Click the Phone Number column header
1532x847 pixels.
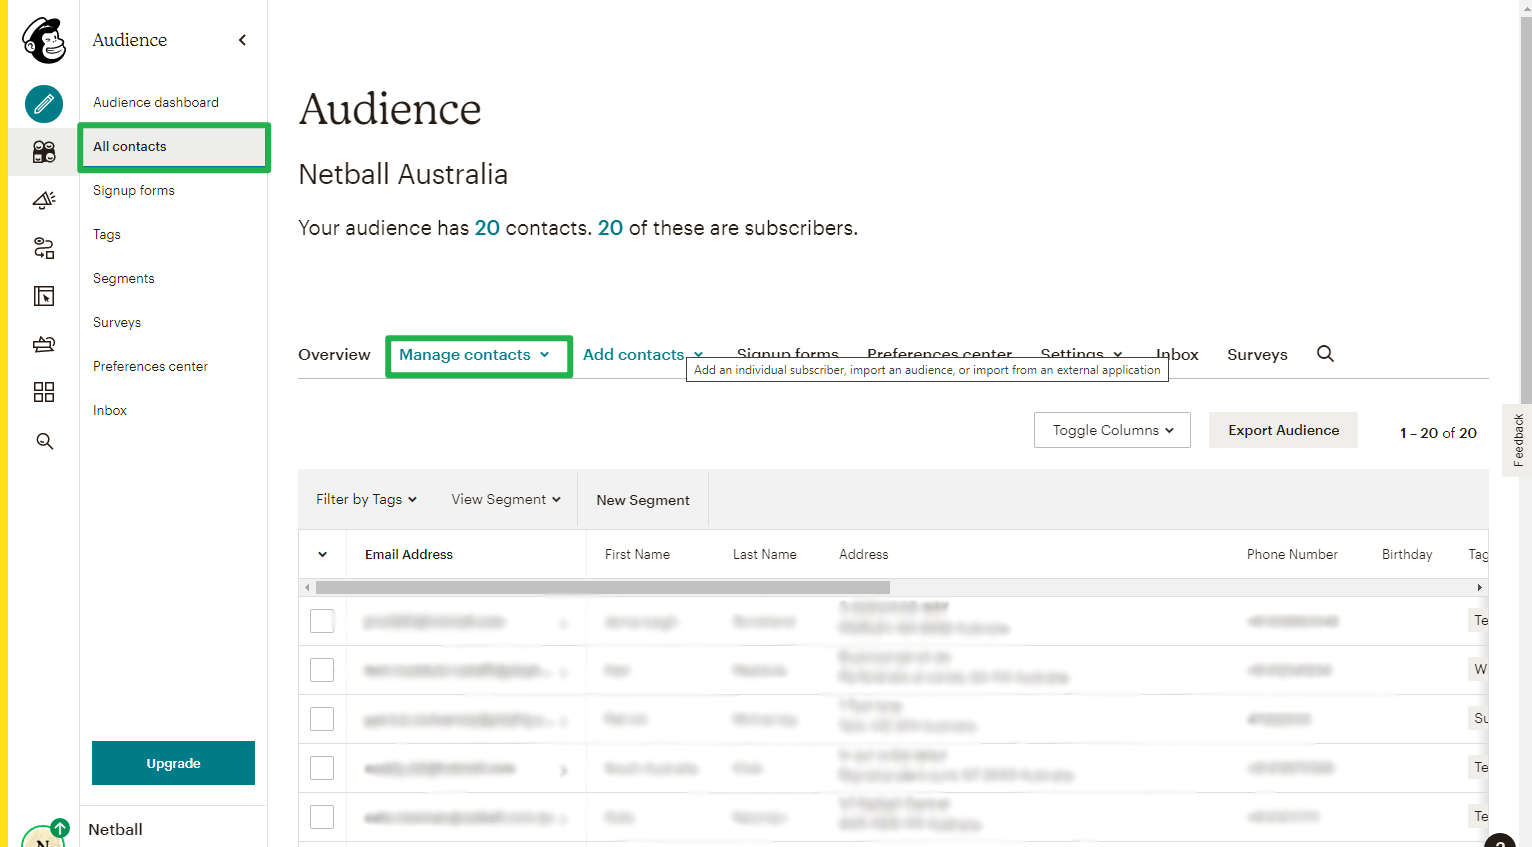point(1292,555)
